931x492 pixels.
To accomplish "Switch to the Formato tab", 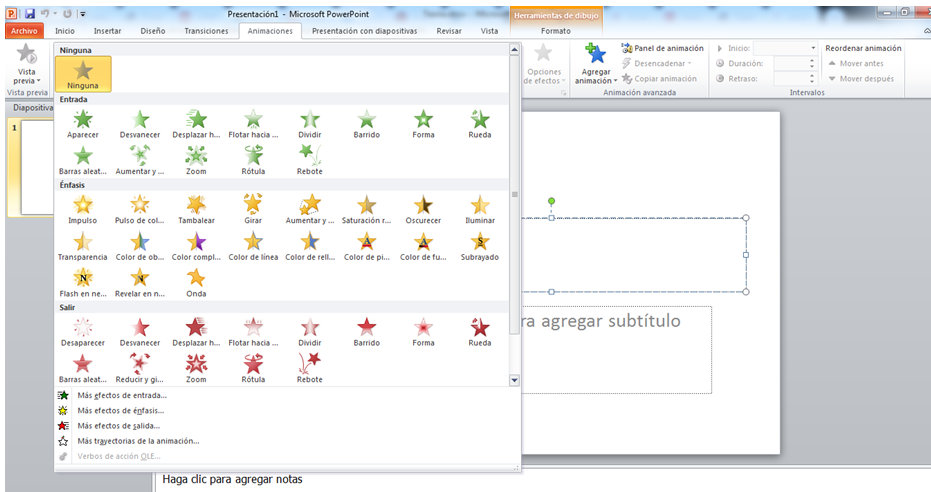I will 556,31.
